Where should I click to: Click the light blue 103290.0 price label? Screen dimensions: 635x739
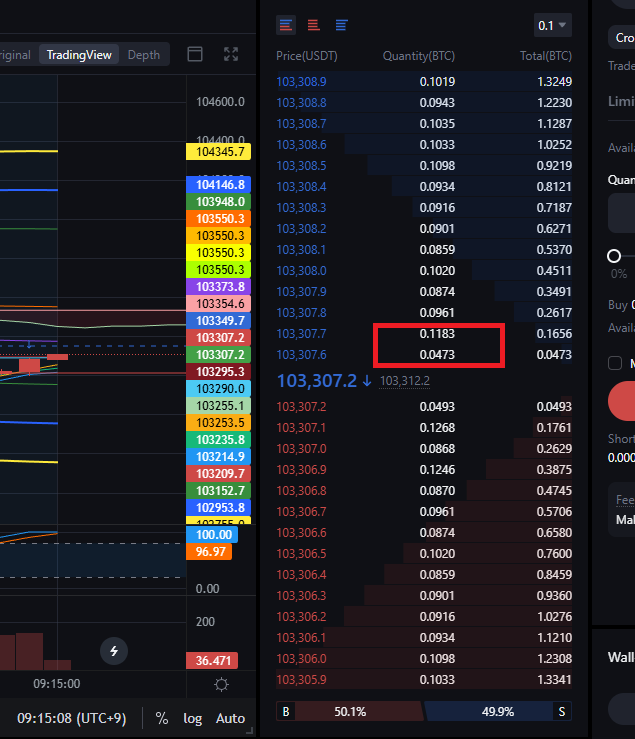pos(219,389)
